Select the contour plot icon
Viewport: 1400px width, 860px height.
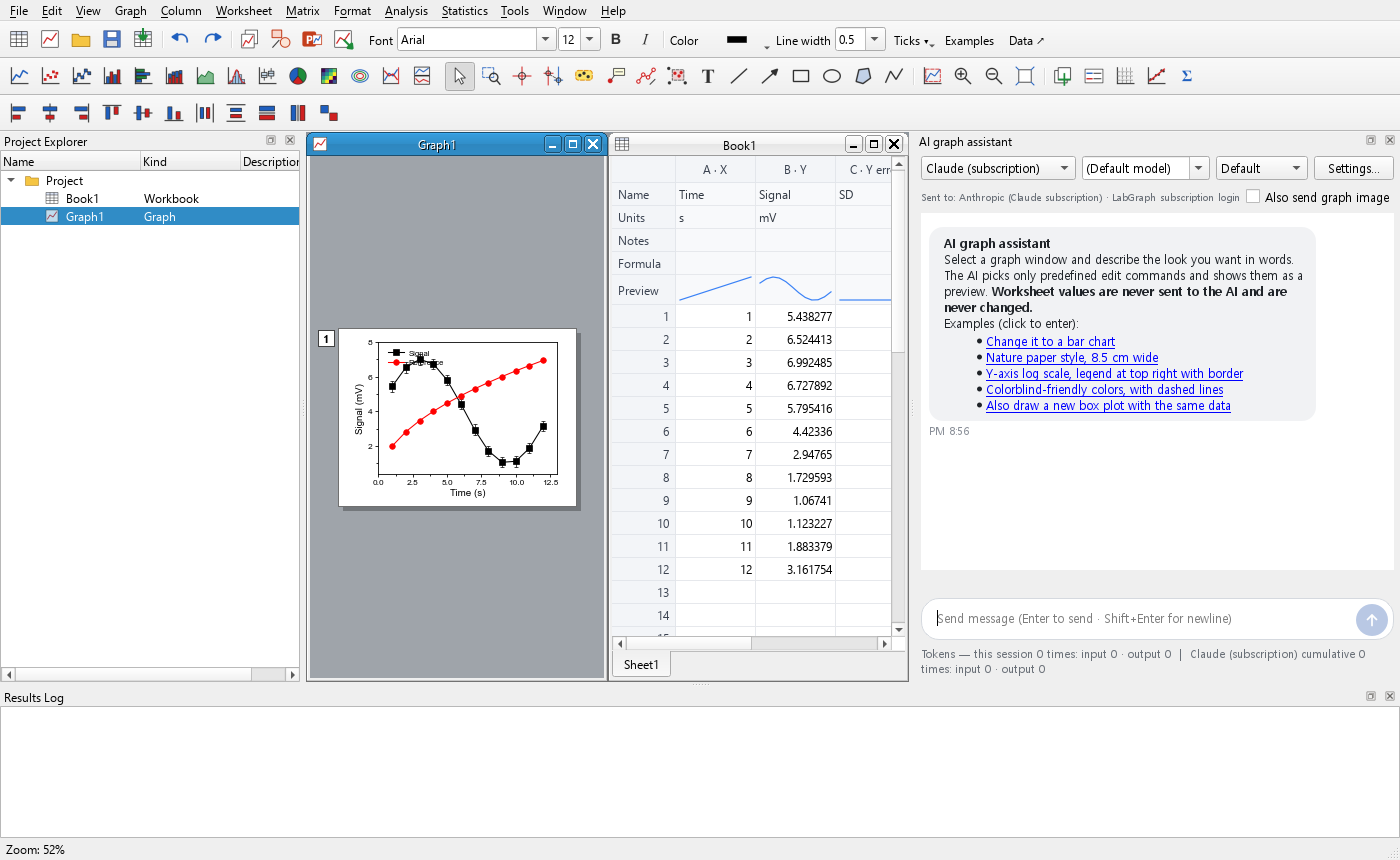[x=360, y=76]
